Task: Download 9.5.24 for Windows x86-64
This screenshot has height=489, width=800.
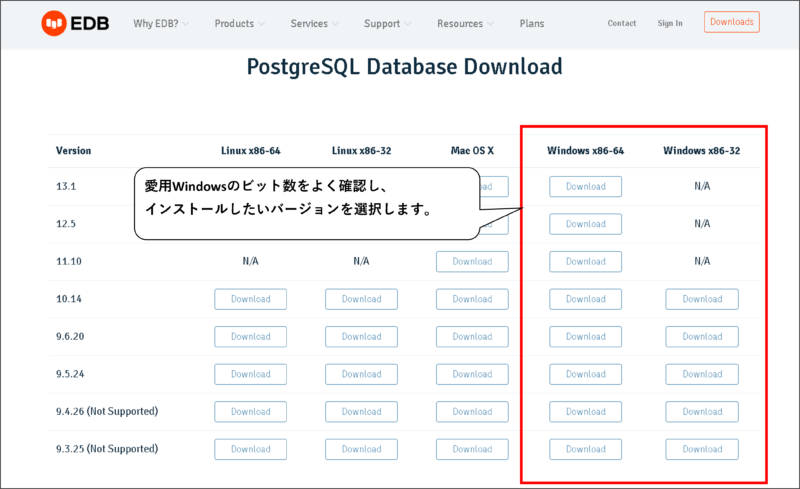Action: [x=585, y=374]
